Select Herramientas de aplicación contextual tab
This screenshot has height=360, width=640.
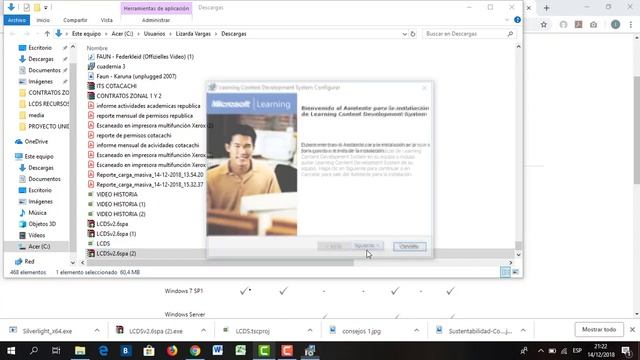point(156,8)
